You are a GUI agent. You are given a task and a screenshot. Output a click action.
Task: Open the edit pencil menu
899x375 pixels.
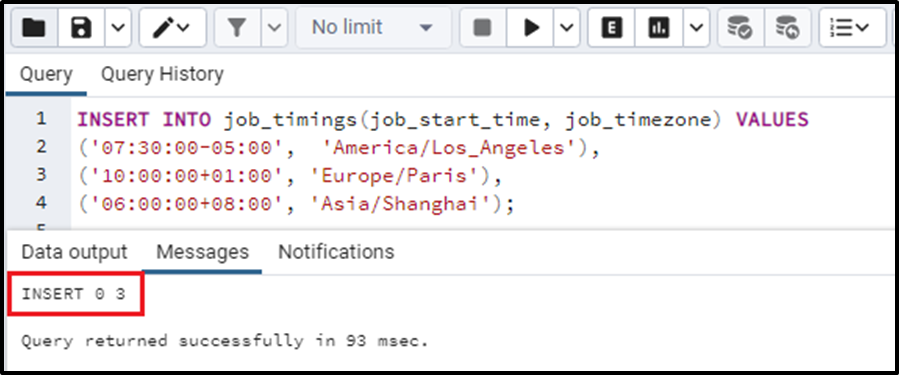coord(172,27)
